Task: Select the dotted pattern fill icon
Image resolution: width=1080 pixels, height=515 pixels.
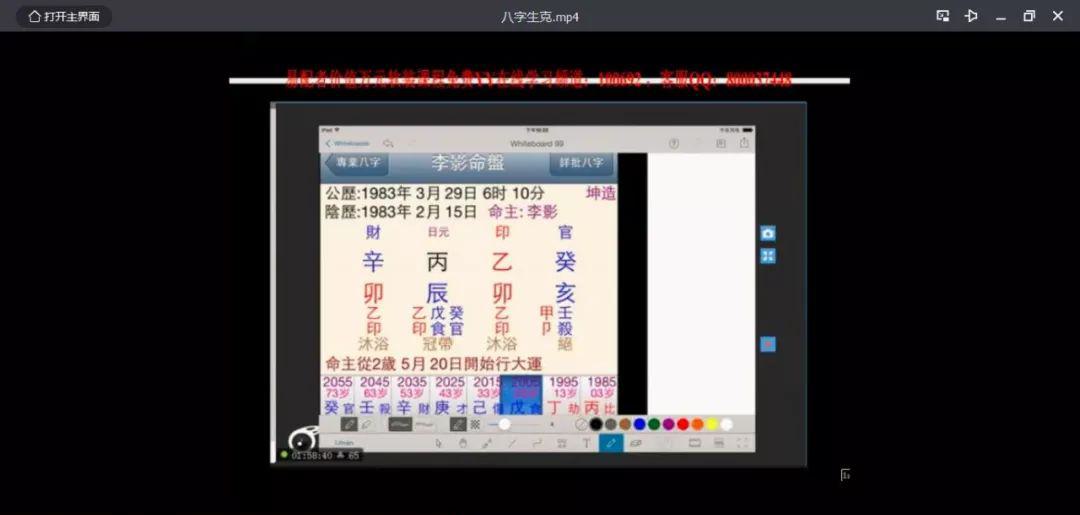Action: (475, 424)
